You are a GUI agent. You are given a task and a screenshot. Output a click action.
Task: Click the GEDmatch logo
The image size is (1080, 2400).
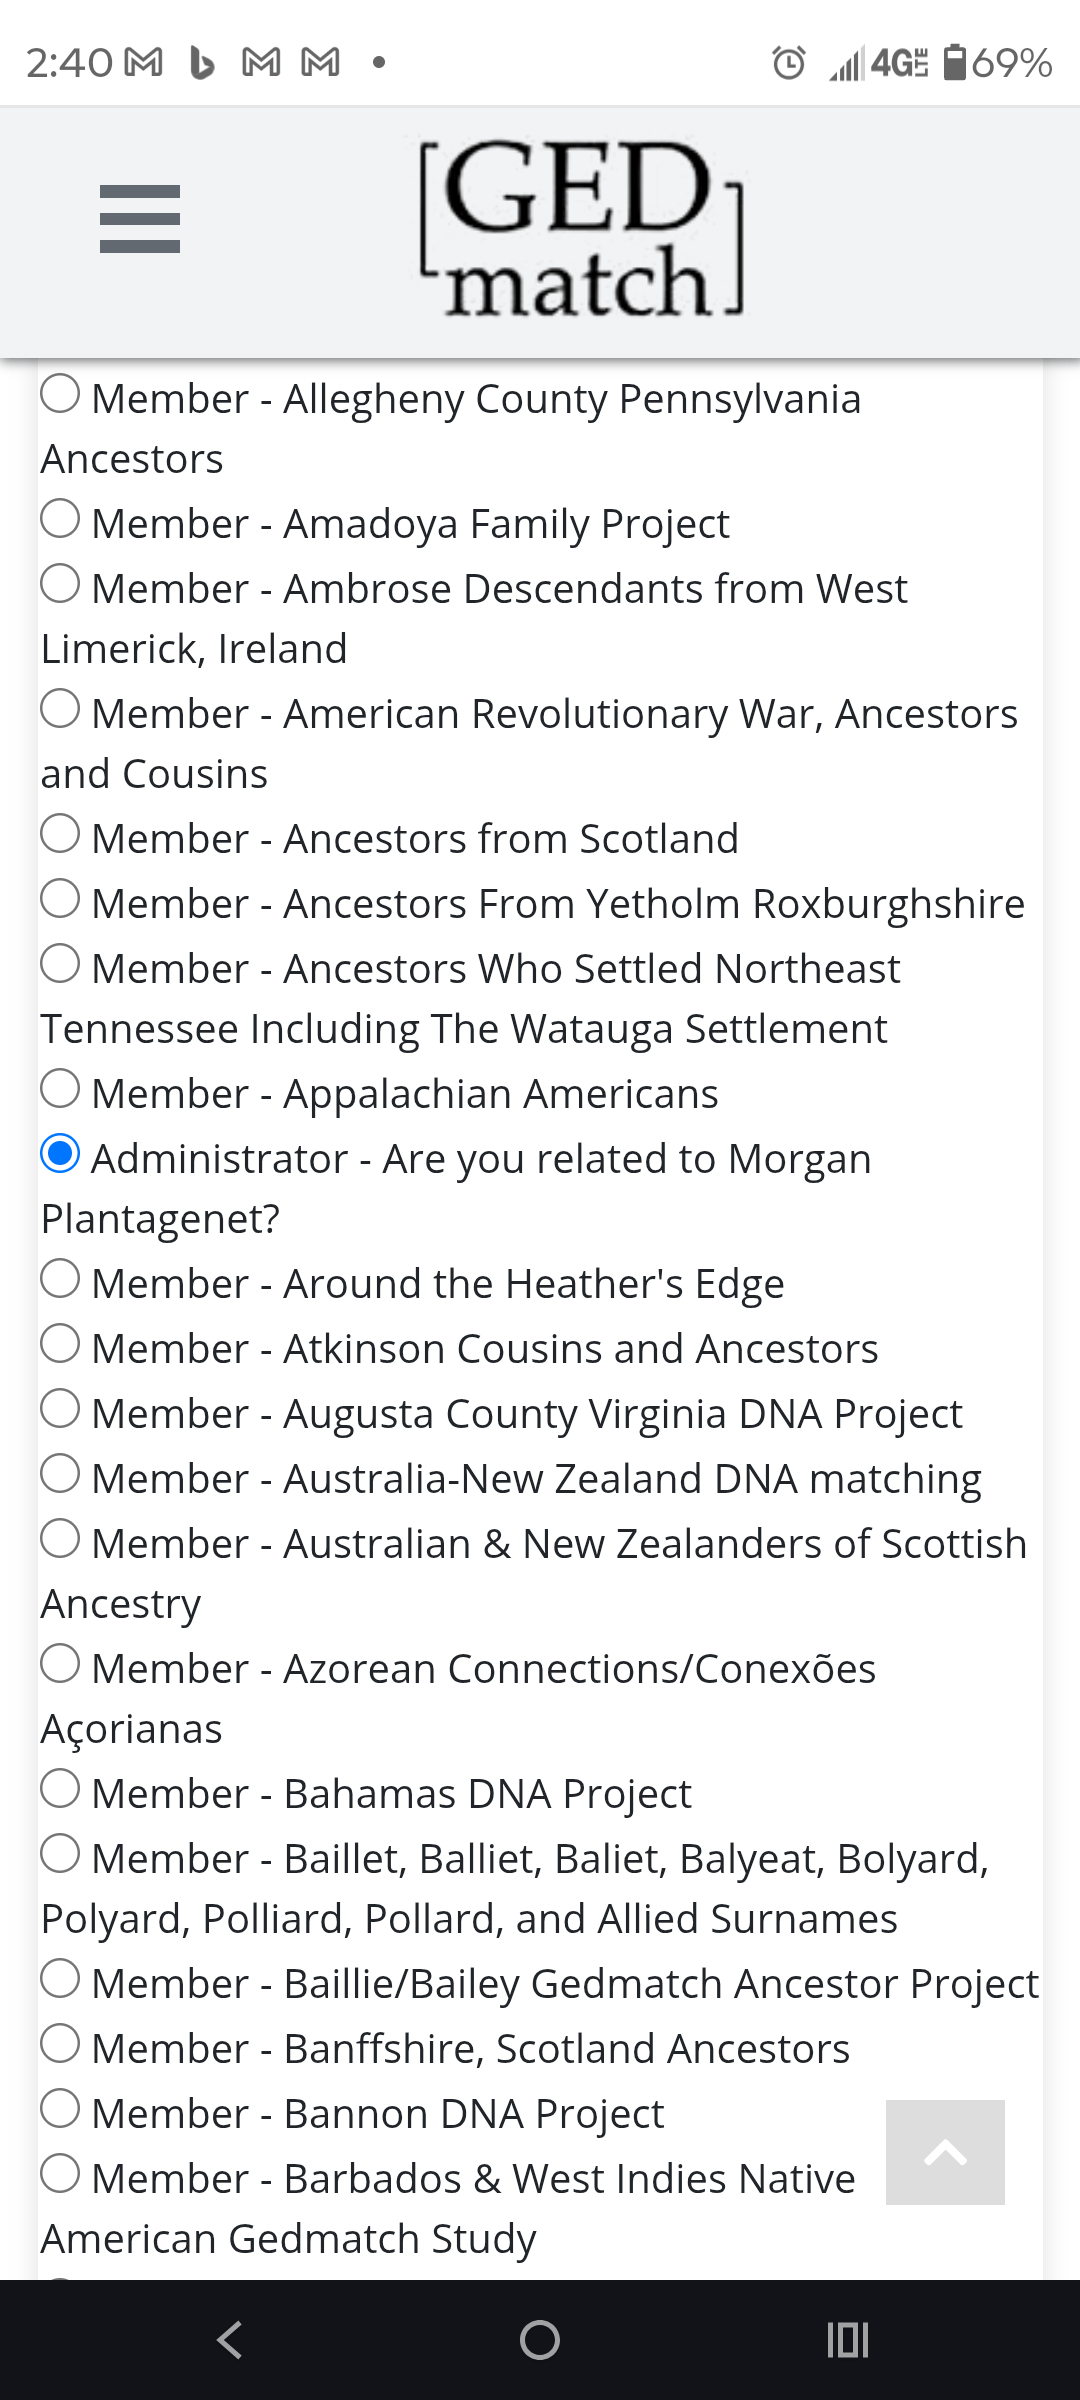(x=578, y=228)
